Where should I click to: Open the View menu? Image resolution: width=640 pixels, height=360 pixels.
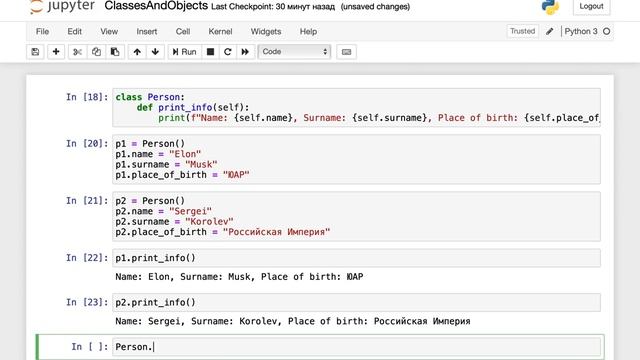point(109,31)
